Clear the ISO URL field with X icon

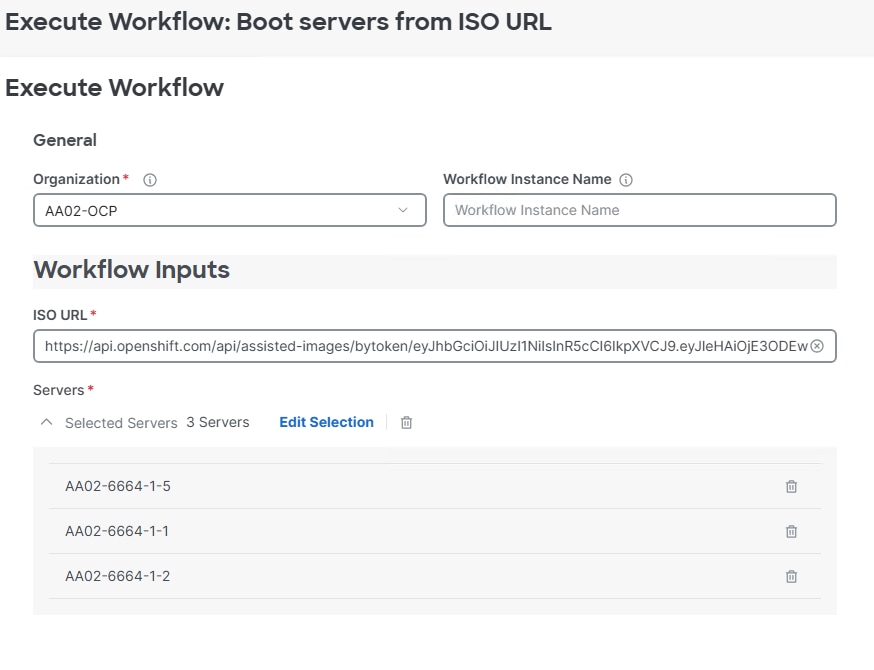817,346
